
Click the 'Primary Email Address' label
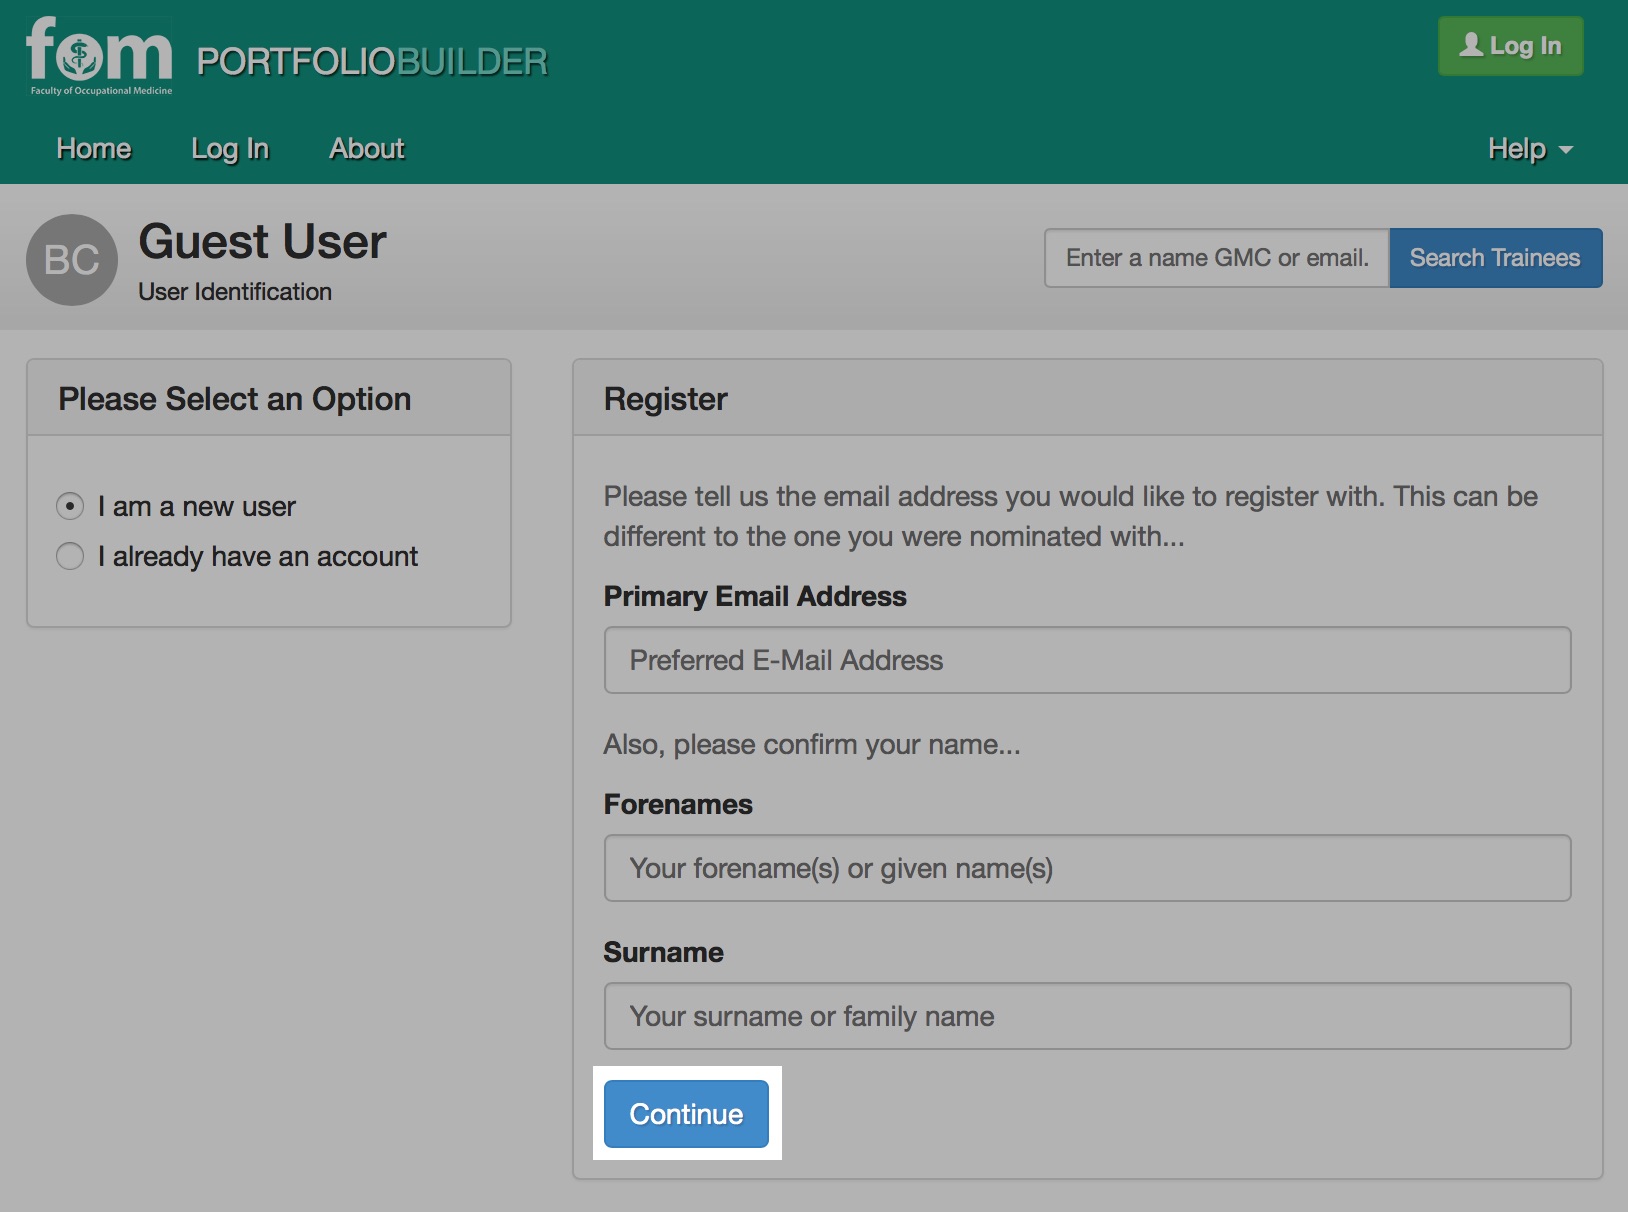click(x=755, y=596)
